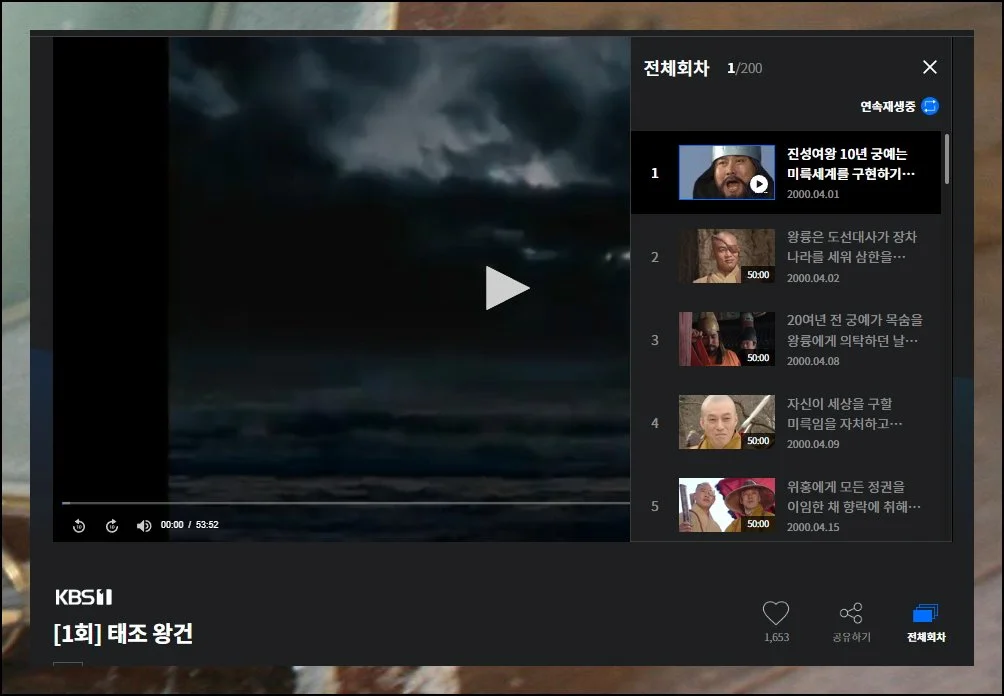
Task: Open episode 2 thumbnail dated 2000.04.02
Action: [726, 256]
